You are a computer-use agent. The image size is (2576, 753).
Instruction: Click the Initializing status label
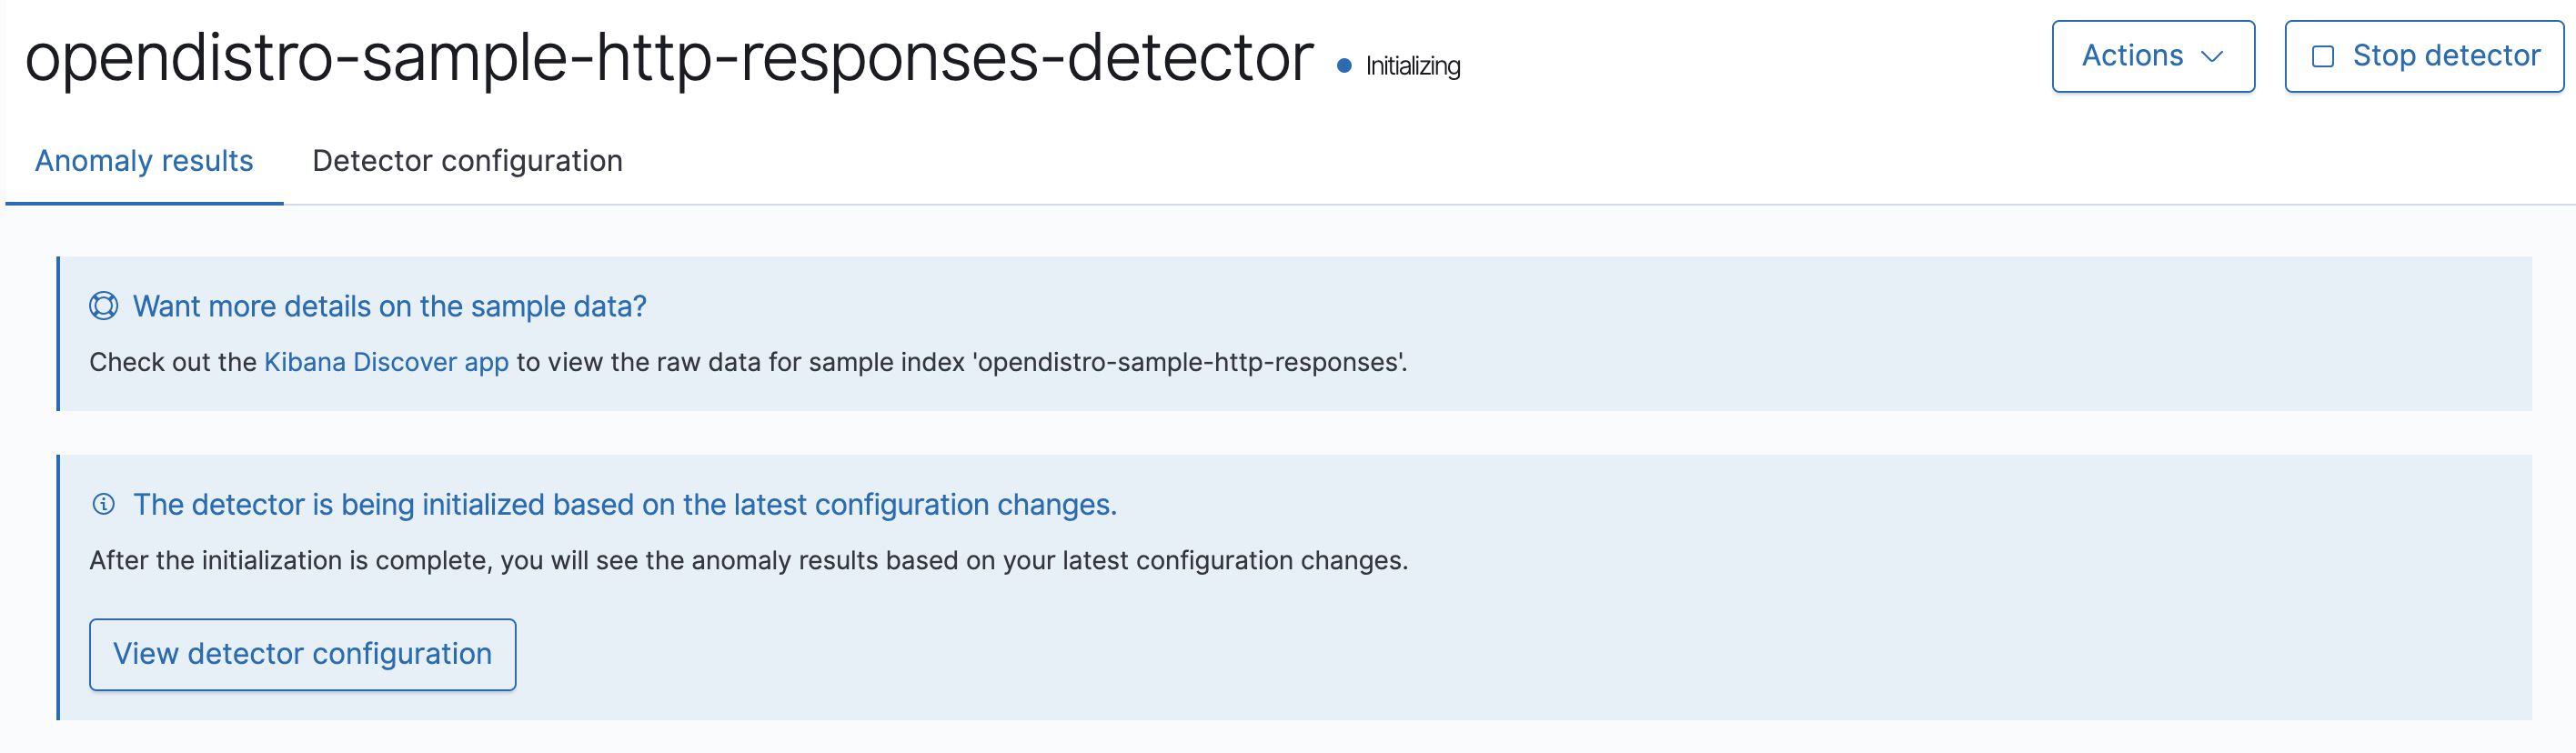click(x=1411, y=66)
